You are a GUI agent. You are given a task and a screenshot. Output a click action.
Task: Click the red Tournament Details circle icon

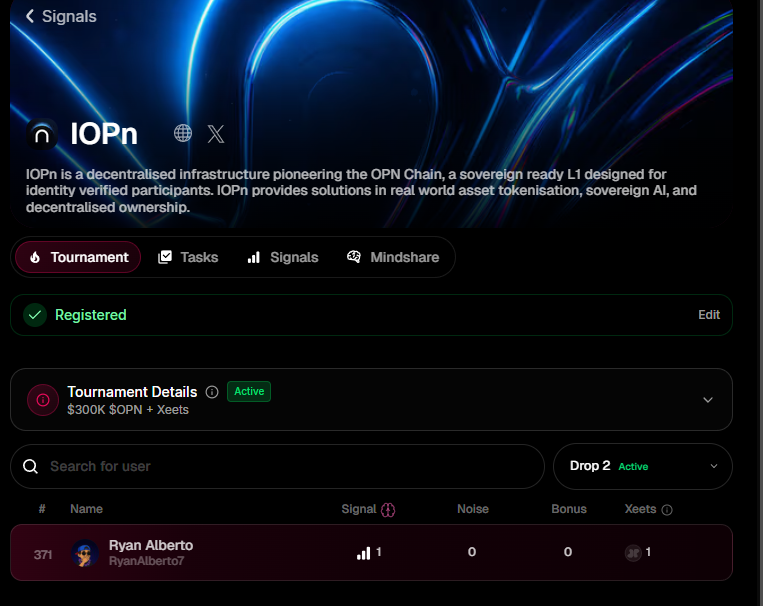tap(43, 400)
